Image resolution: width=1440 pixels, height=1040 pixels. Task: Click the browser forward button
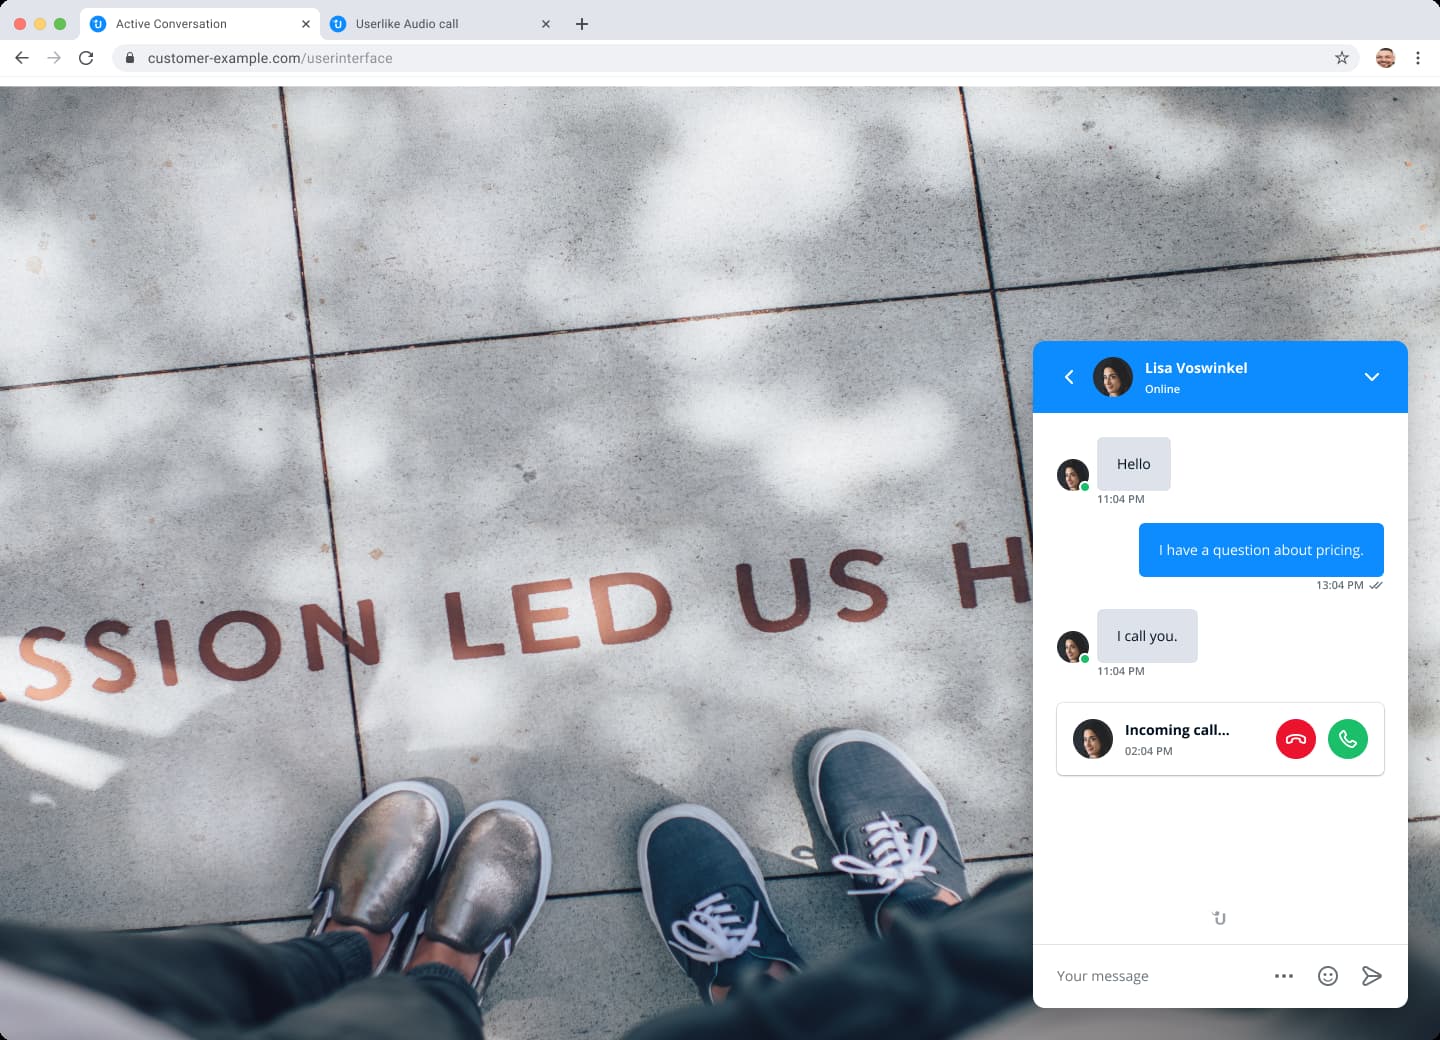(x=54, y=58)
